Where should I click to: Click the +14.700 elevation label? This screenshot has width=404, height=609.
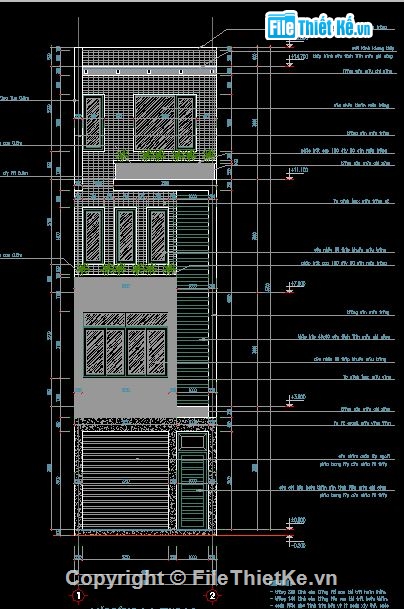point(300,57)
